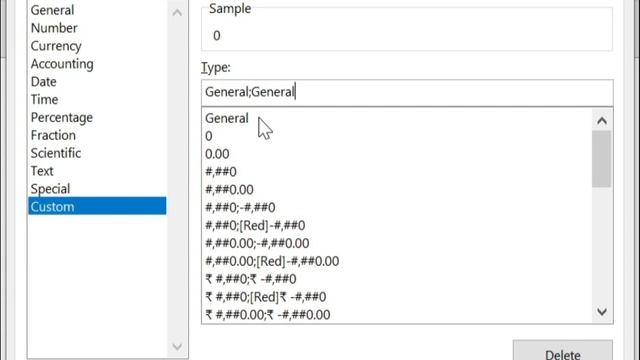640x360 pixels.
Task: Choose the Currency category
Action: [97, 46]
